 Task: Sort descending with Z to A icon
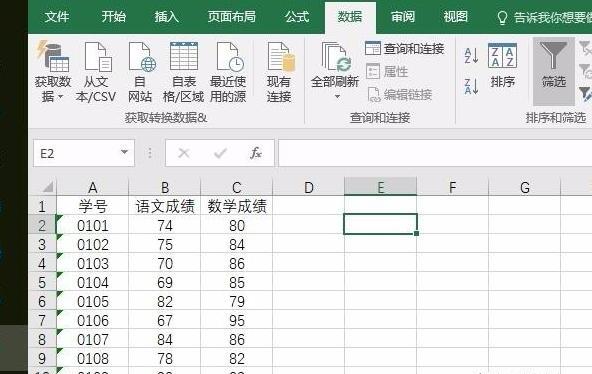coord(472,86)
